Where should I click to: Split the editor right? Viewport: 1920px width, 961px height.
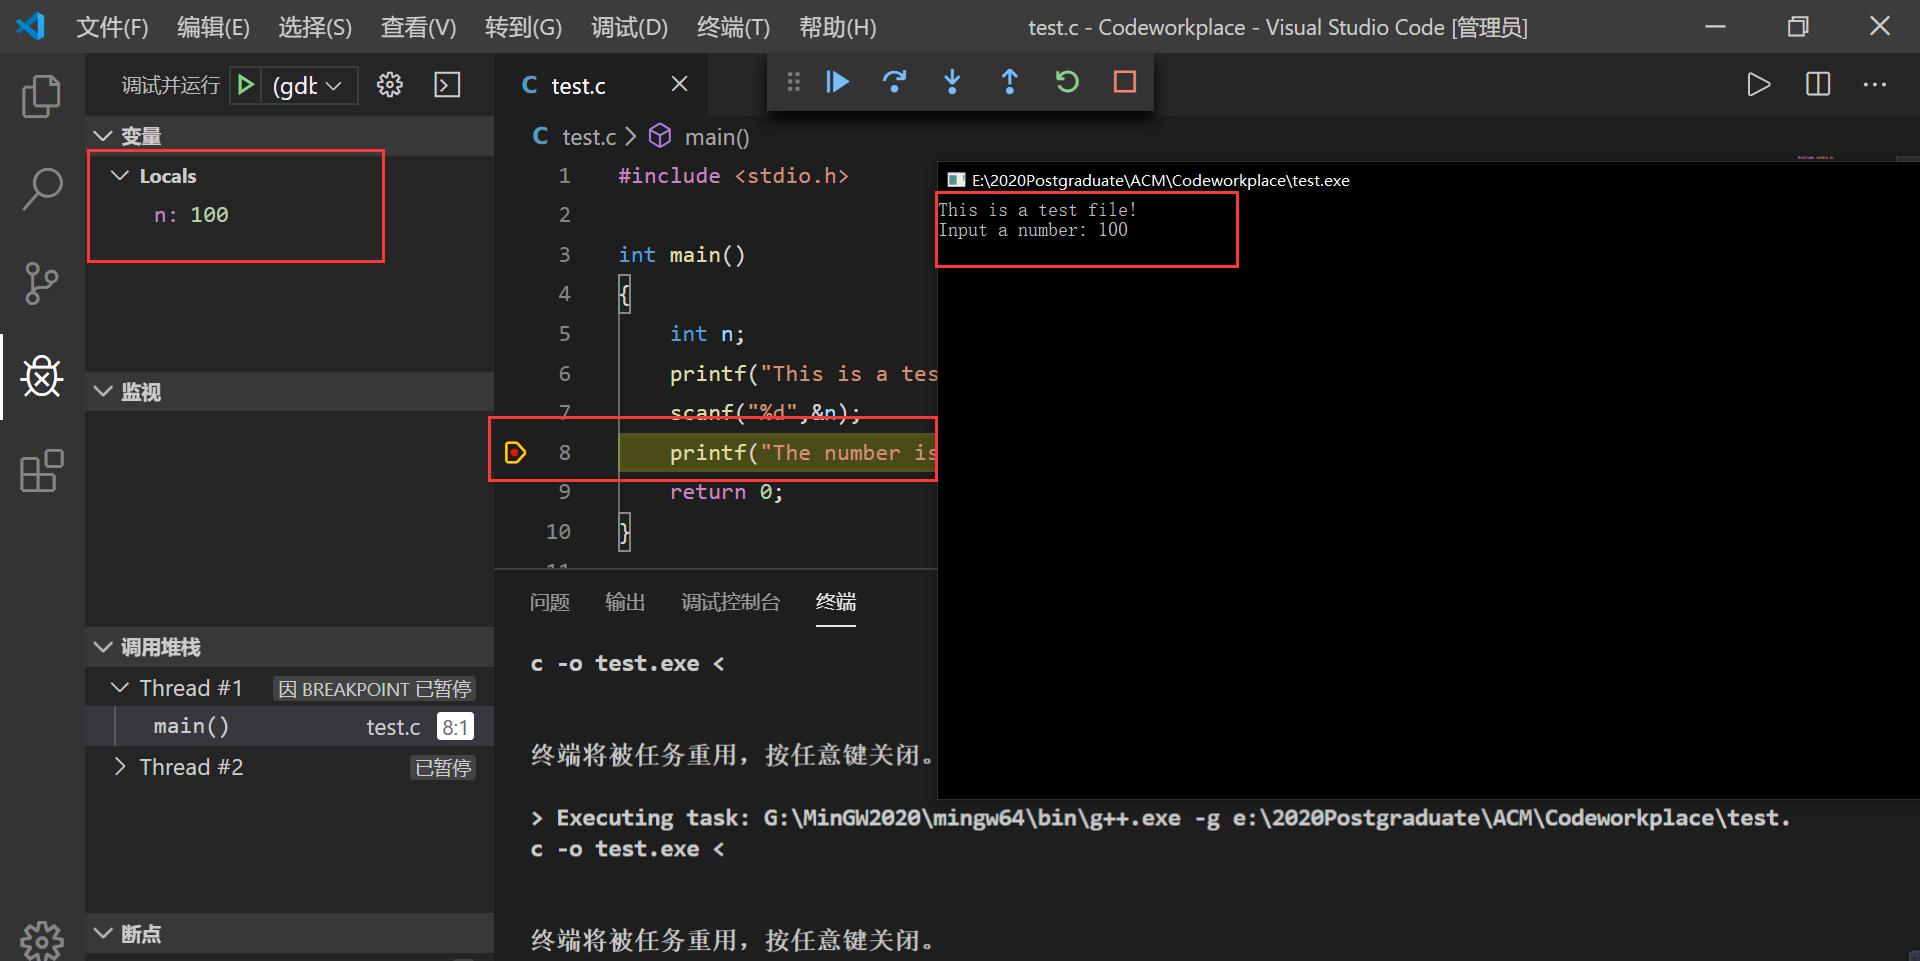click(1818, 85)
